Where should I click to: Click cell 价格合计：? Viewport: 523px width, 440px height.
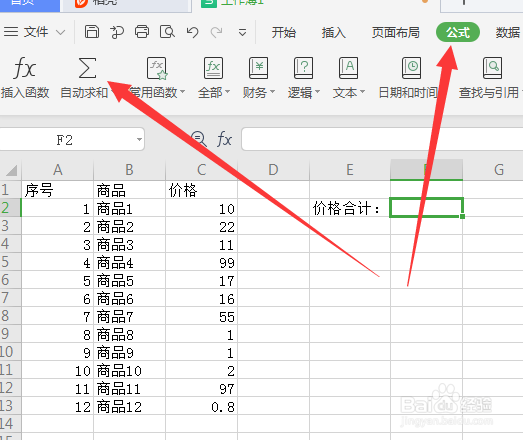(x=350, y=208)
